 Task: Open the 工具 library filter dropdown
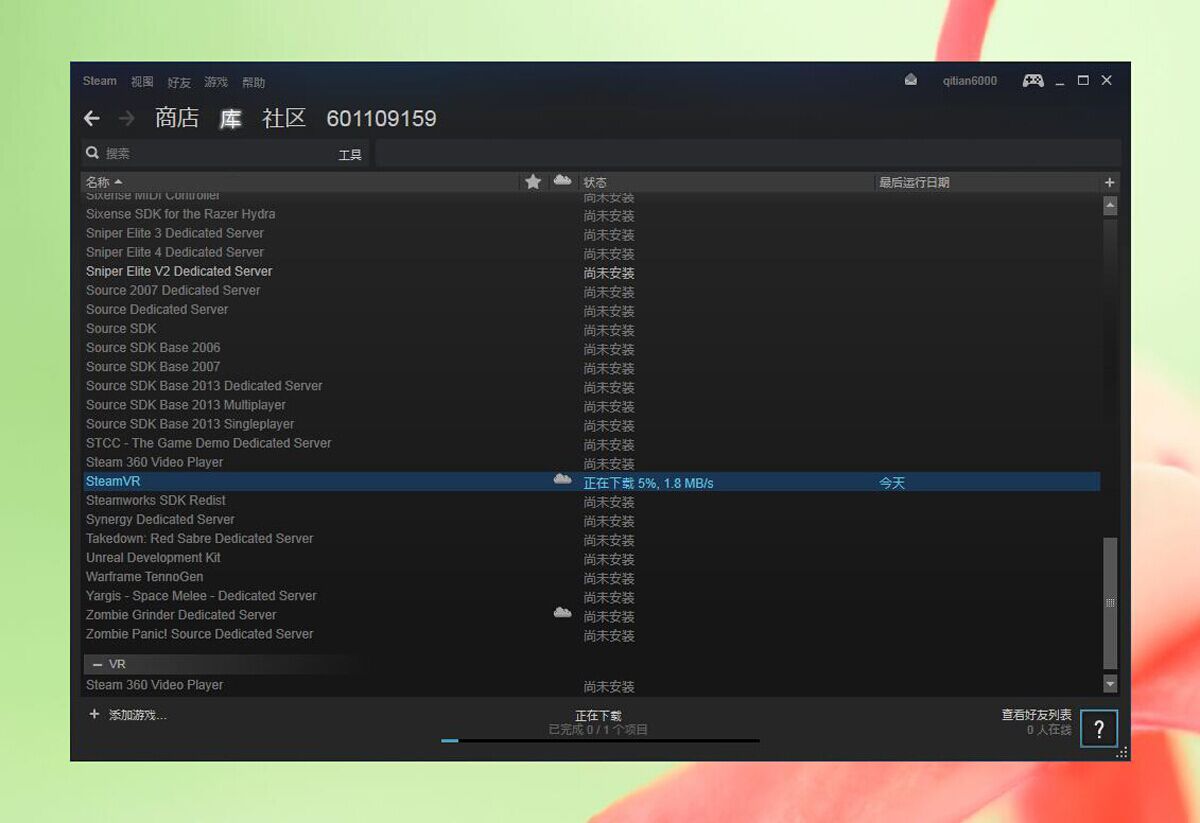[x=349, y=155]
